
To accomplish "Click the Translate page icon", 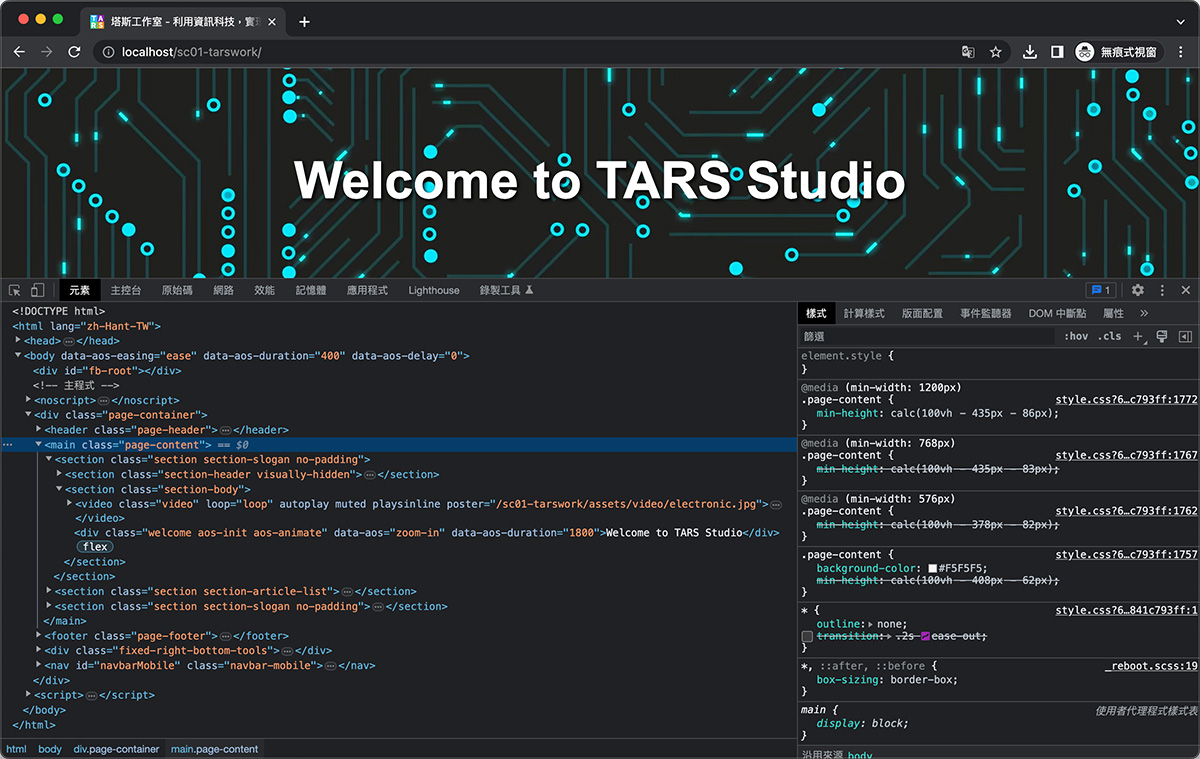I will [x=968, y=52].
